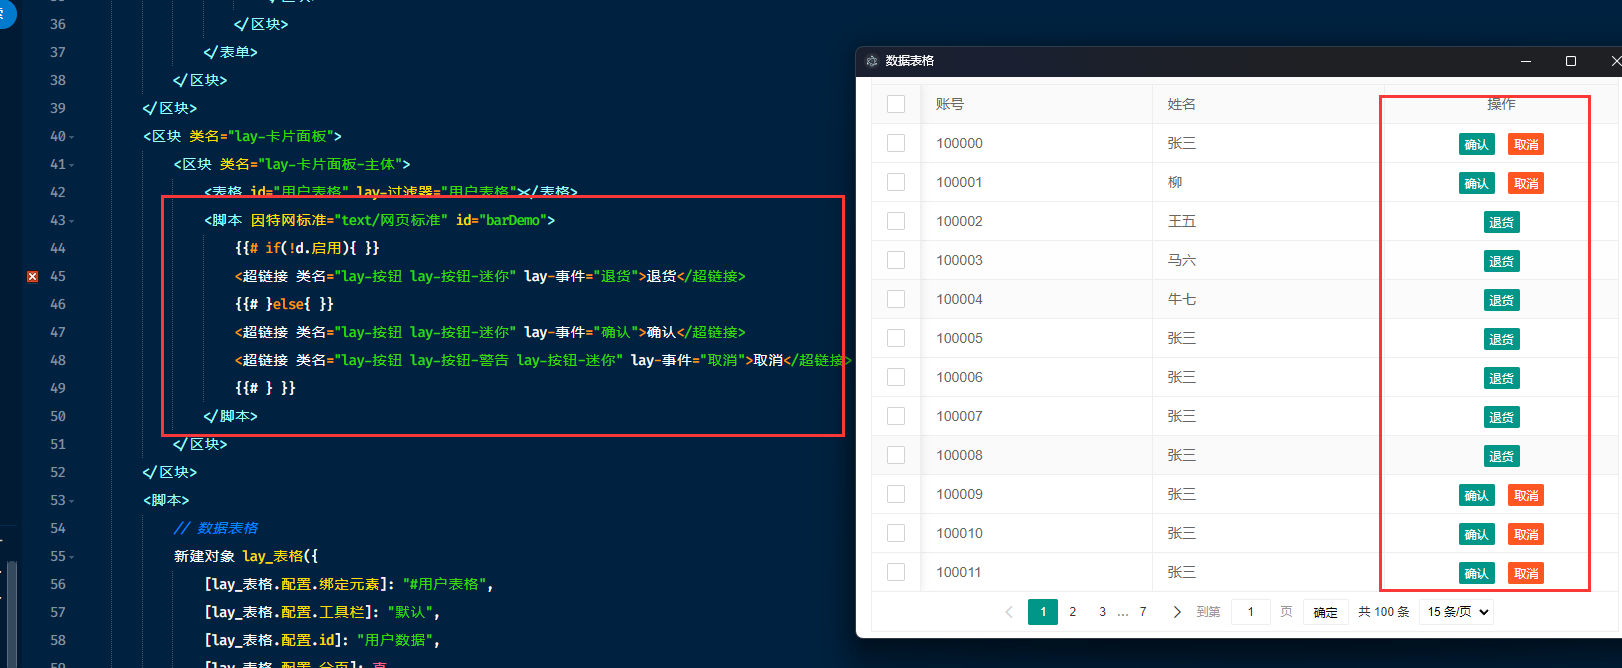Collapse the code fold at line 53
The width and height of the screenshot is (1622, 668).
coord(72,501)
